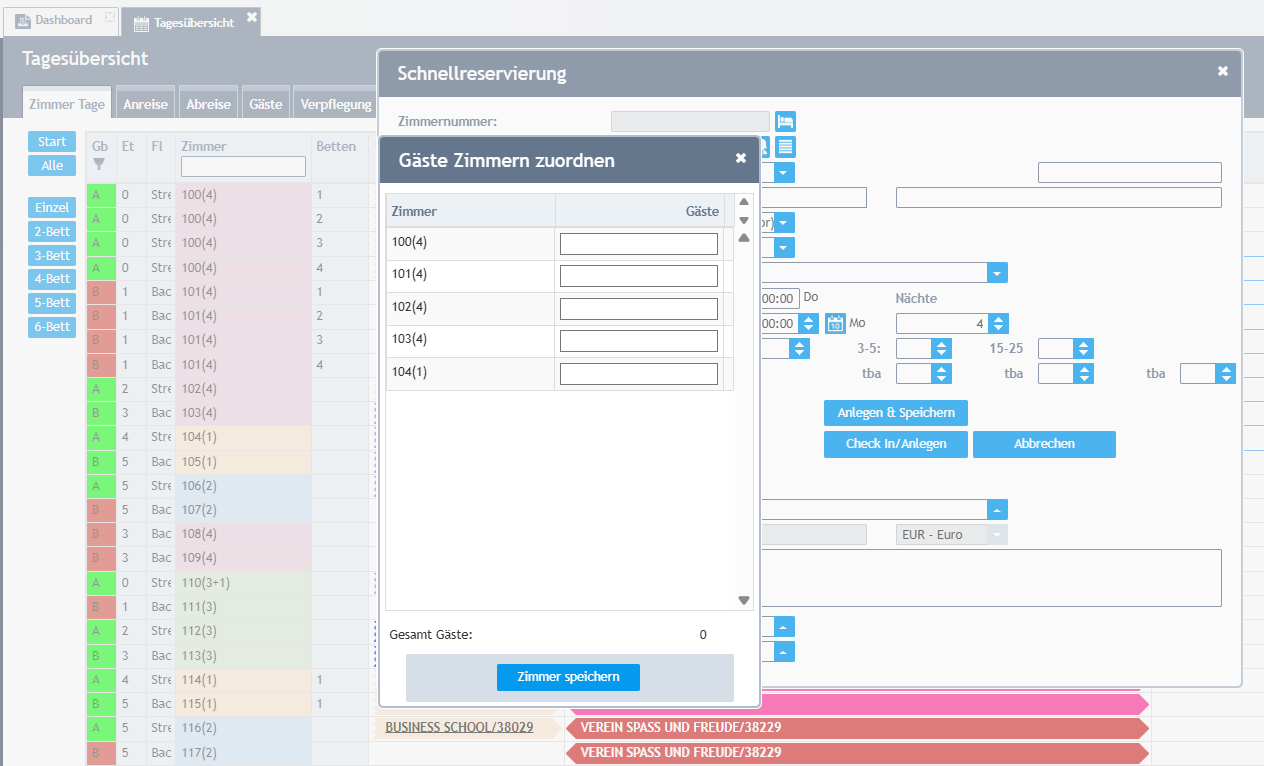Switch to the Anreise tab
The image size is (1264, 766).
click(x=146, y=104)
